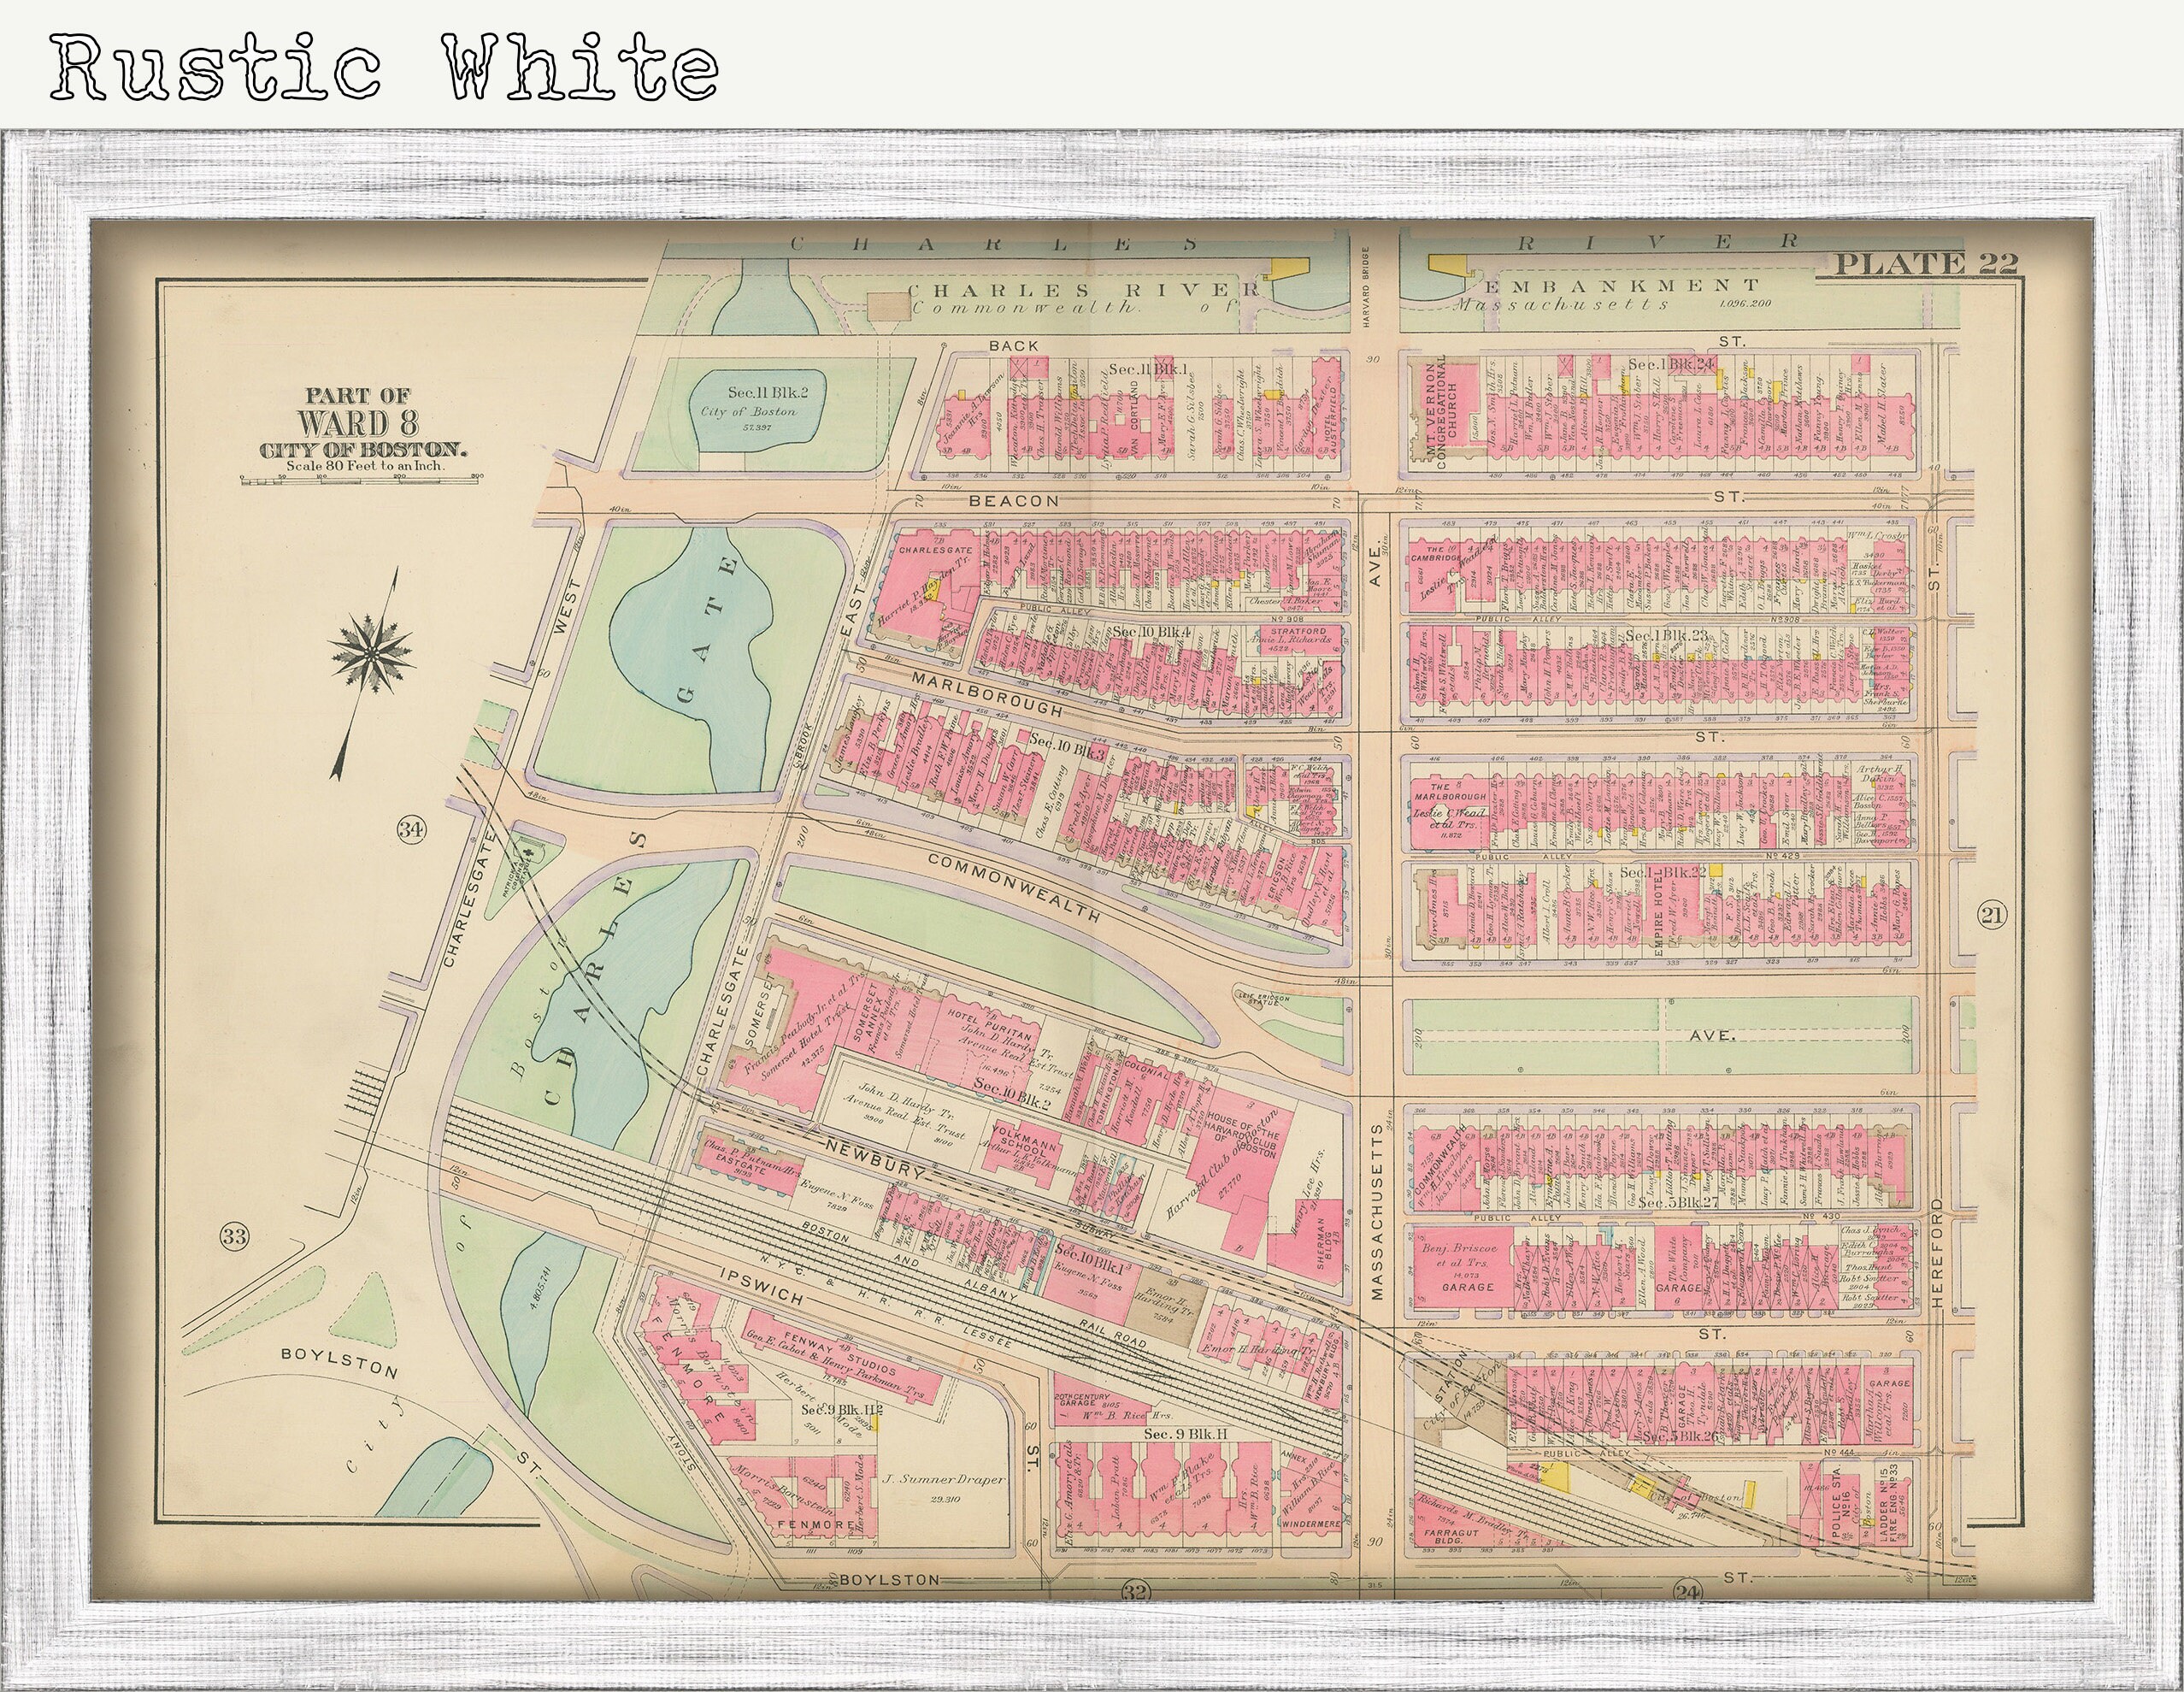Click 'The White Company' garage building

pos(1677,1268)
